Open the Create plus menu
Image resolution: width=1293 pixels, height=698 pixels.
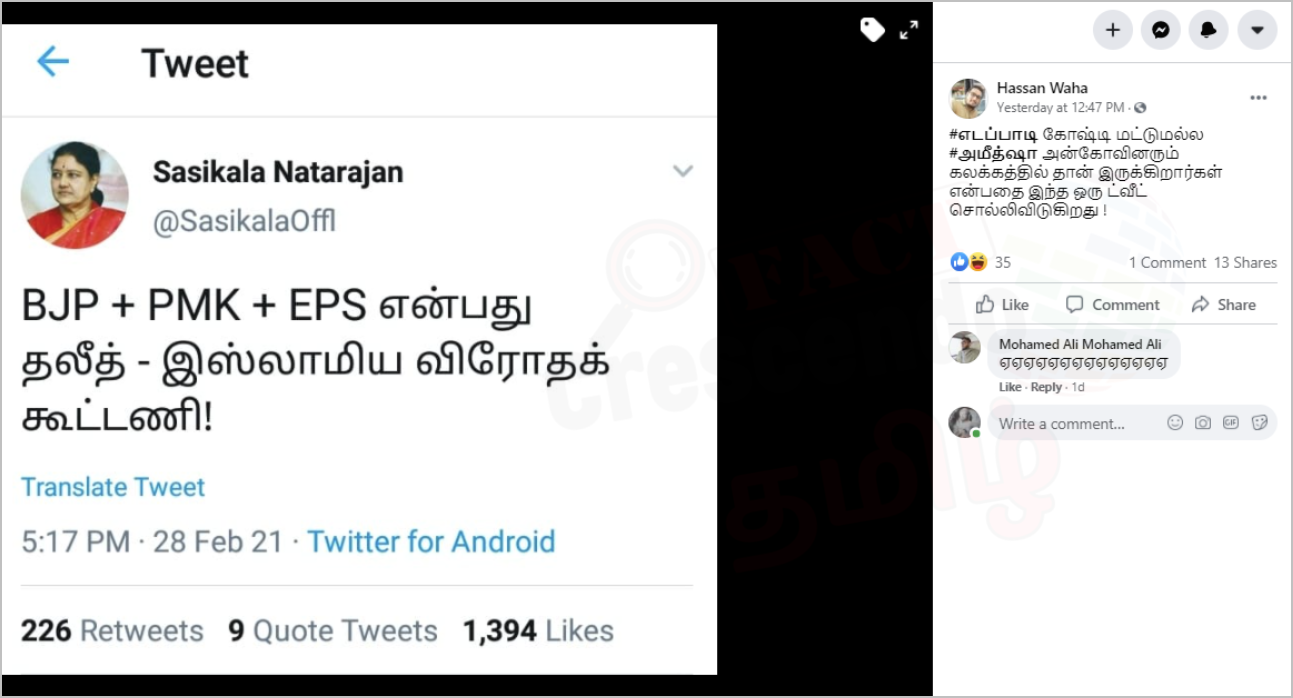tap(1112, 30)
